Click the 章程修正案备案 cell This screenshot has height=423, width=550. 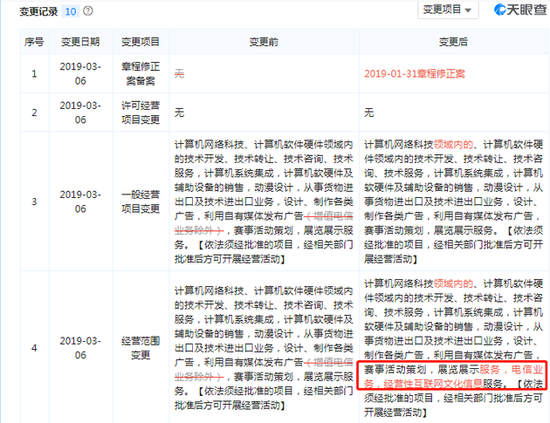[140, 74]
